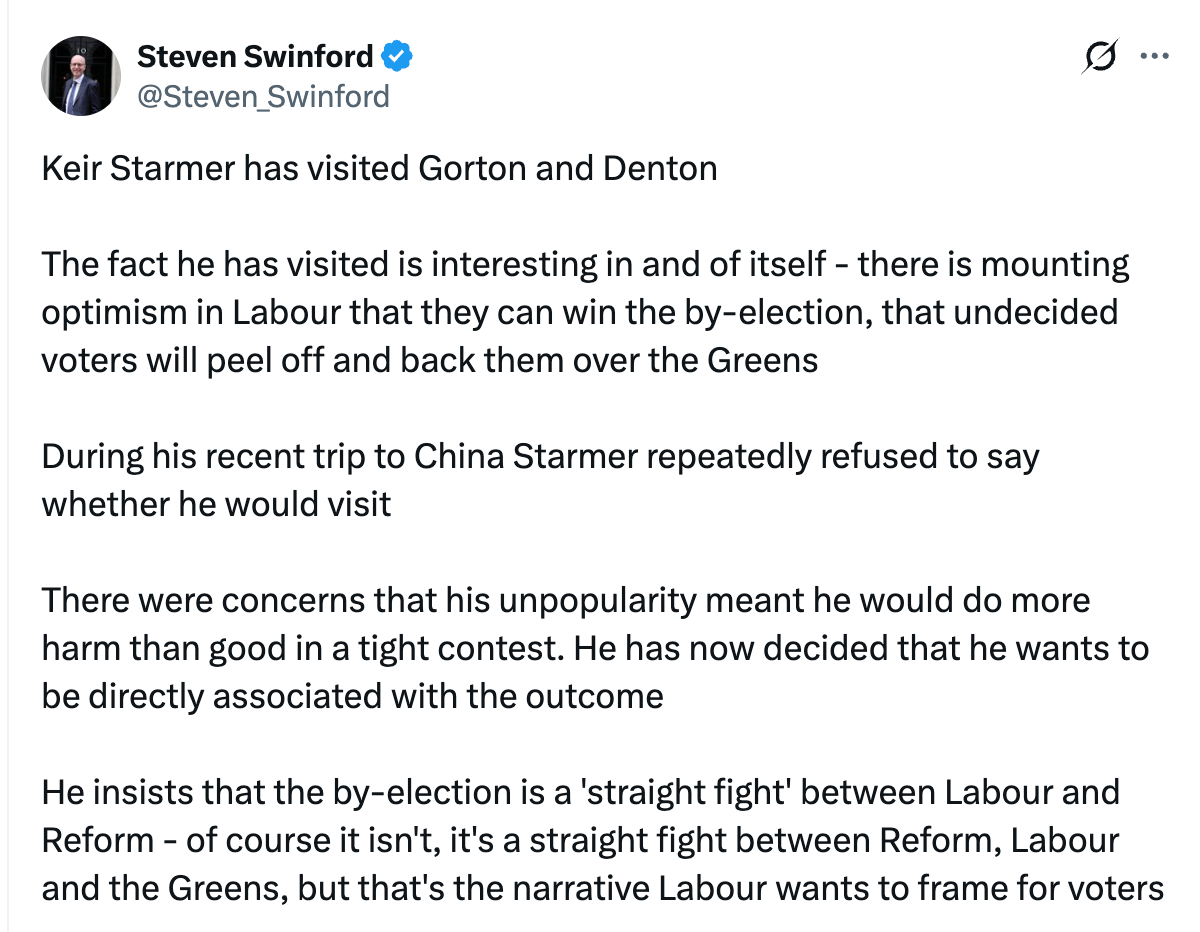The height and width of the screenshot is (932, 1200).
Task: Click the blue verified badge
Action: (399, 58)
